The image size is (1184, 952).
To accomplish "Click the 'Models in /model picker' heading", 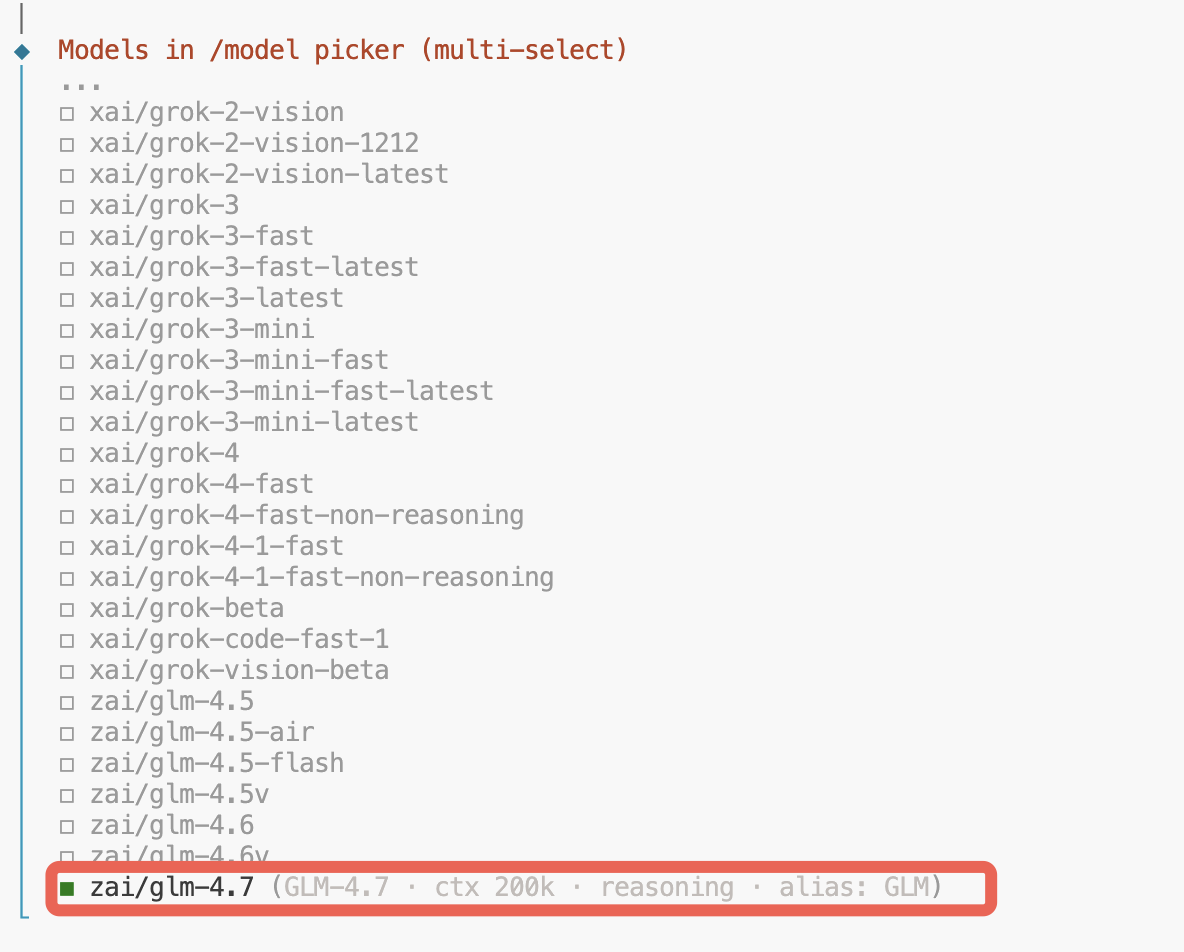I will (342, 50).
